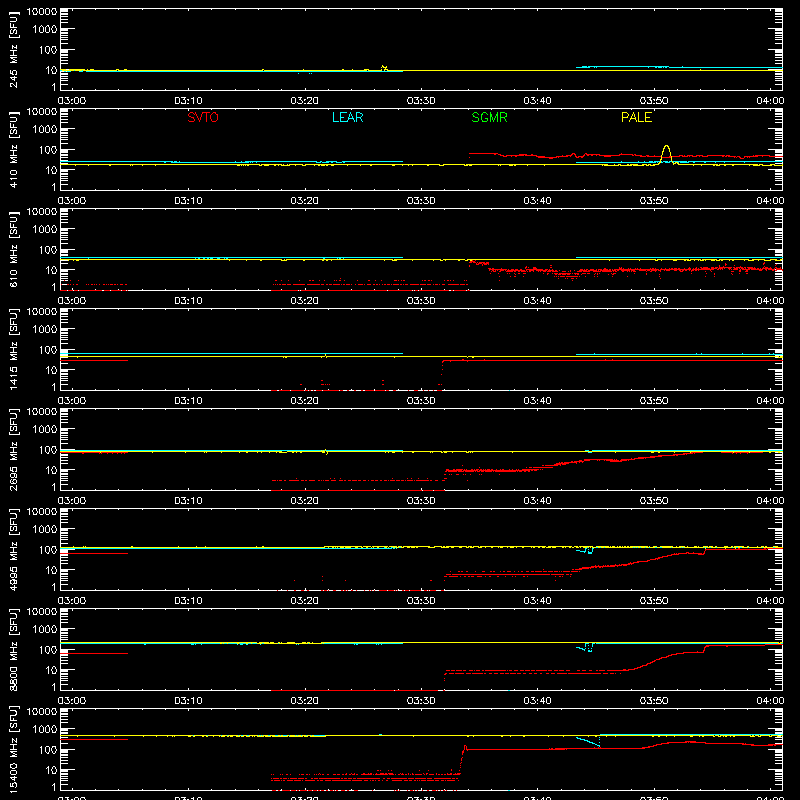
Task: Click the yellow spike marker in the 245 MHz panel
Action: click(384, 68)
